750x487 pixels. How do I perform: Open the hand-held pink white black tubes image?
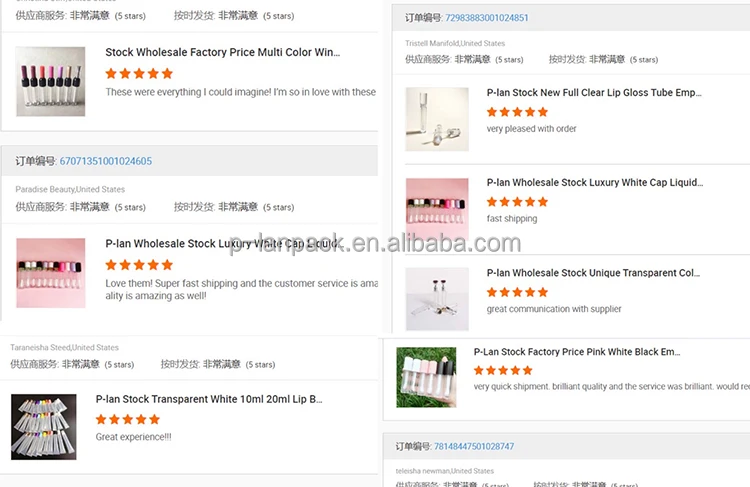click(x=426, y=377)
